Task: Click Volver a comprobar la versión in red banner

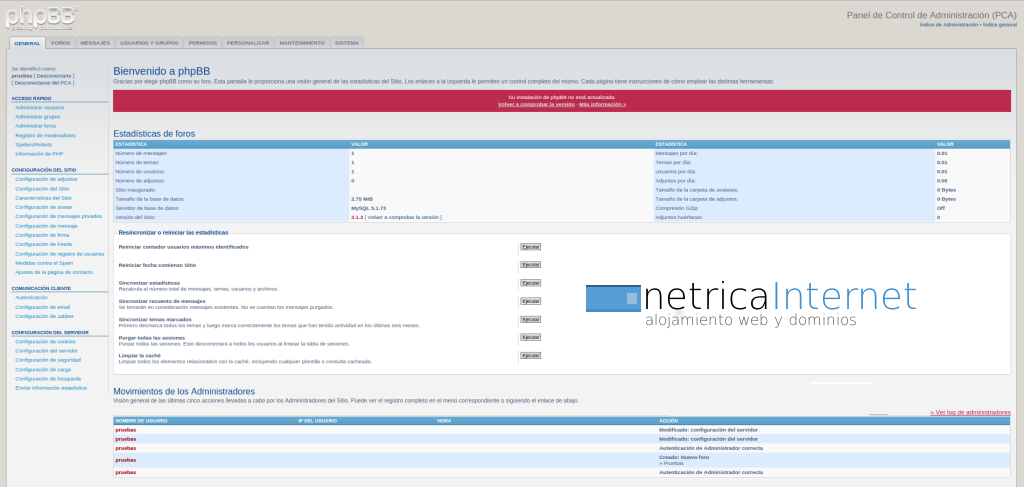Action: click(x=536, y=104)
